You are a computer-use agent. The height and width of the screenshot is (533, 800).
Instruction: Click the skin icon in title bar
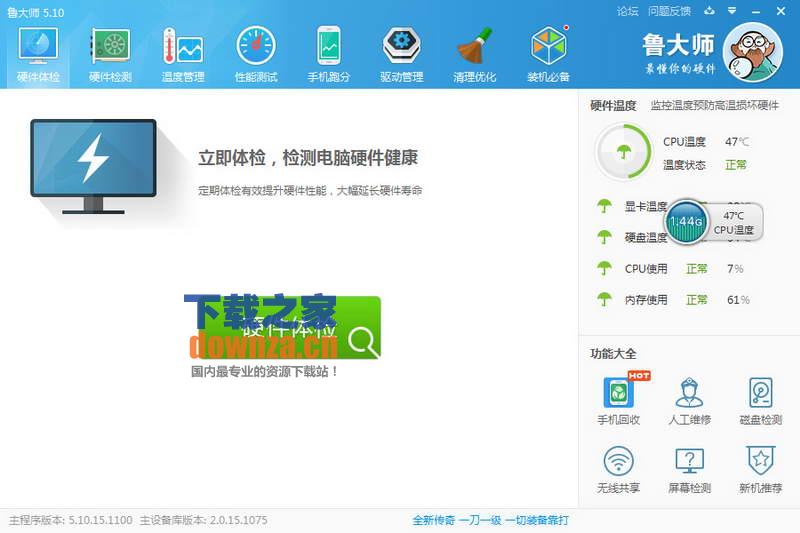pyautogui.click(x=709, y=11)
